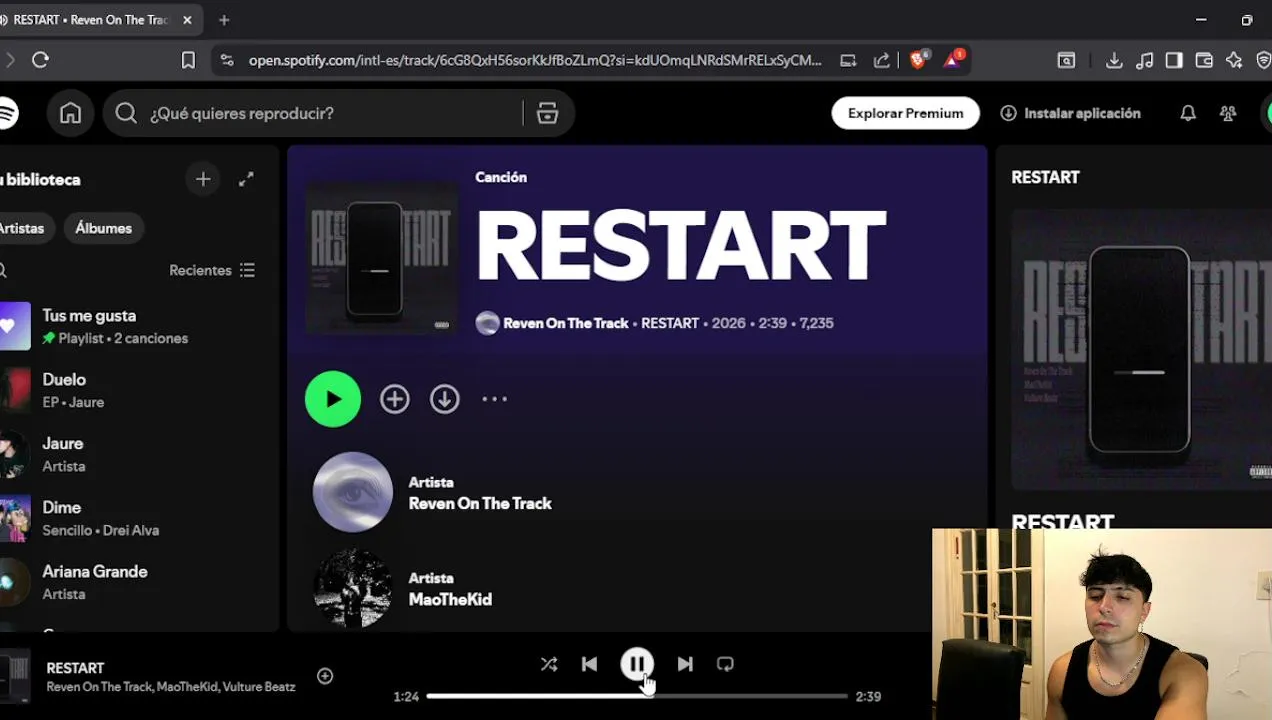Click RESTART title in player bar
Image resolution: width=1272 pixels, height=720 pixels.
pos(75,668)
